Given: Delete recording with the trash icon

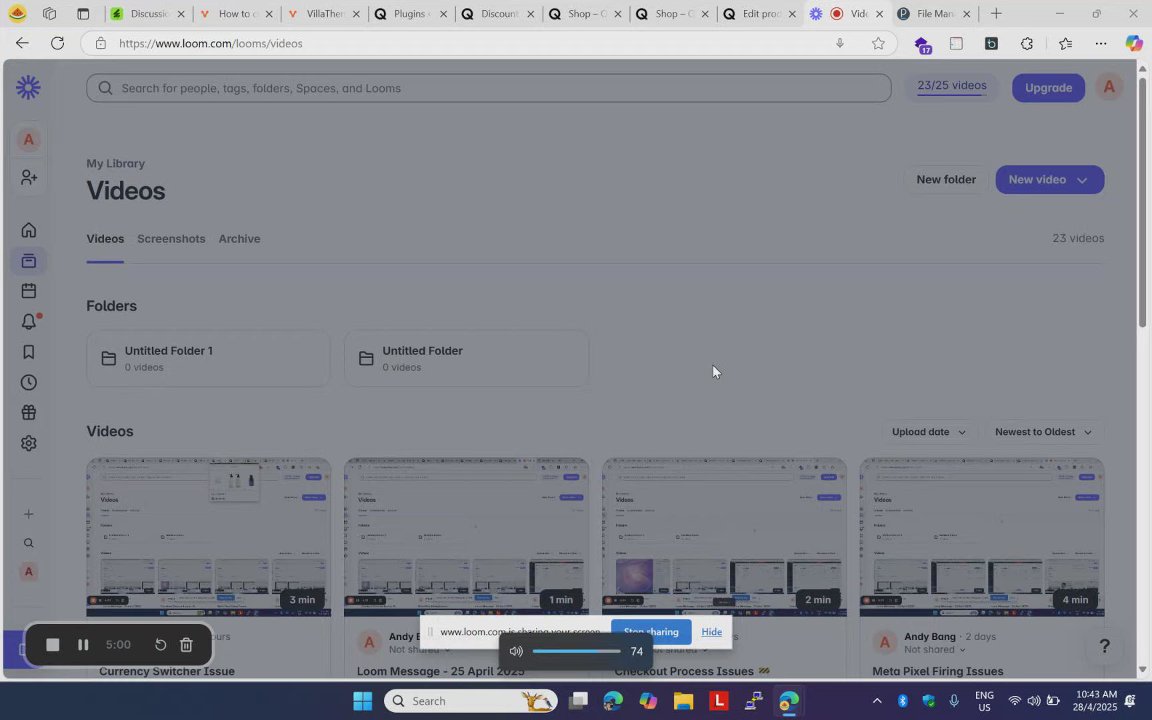Looking at the screenshot, I should coord(187,644).
